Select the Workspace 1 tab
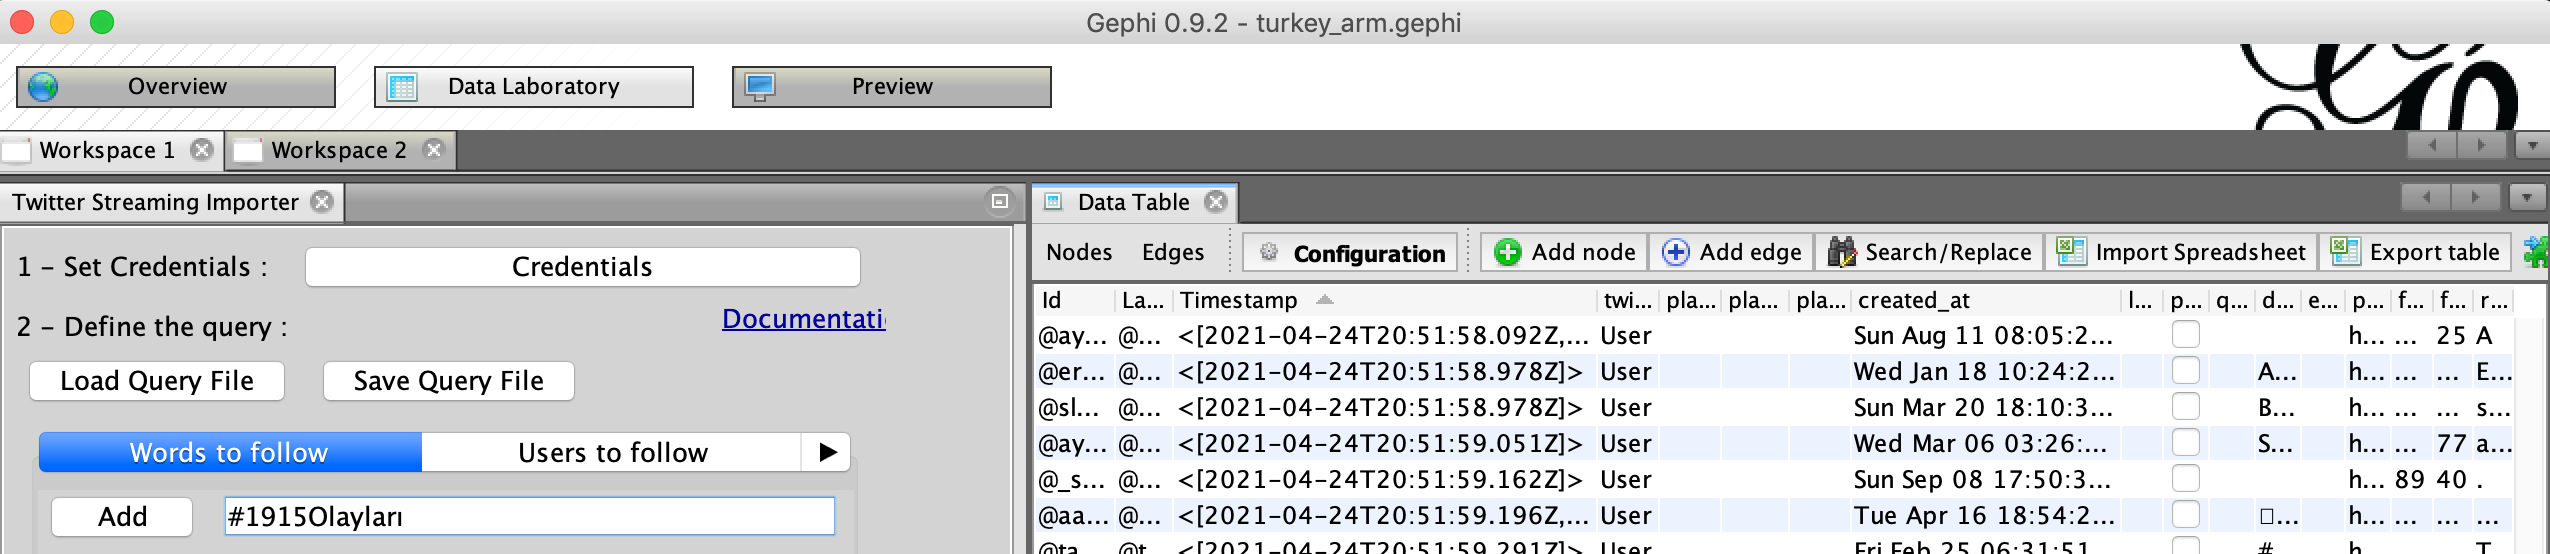Screen dimensions: 2550x554 (107, 150)
